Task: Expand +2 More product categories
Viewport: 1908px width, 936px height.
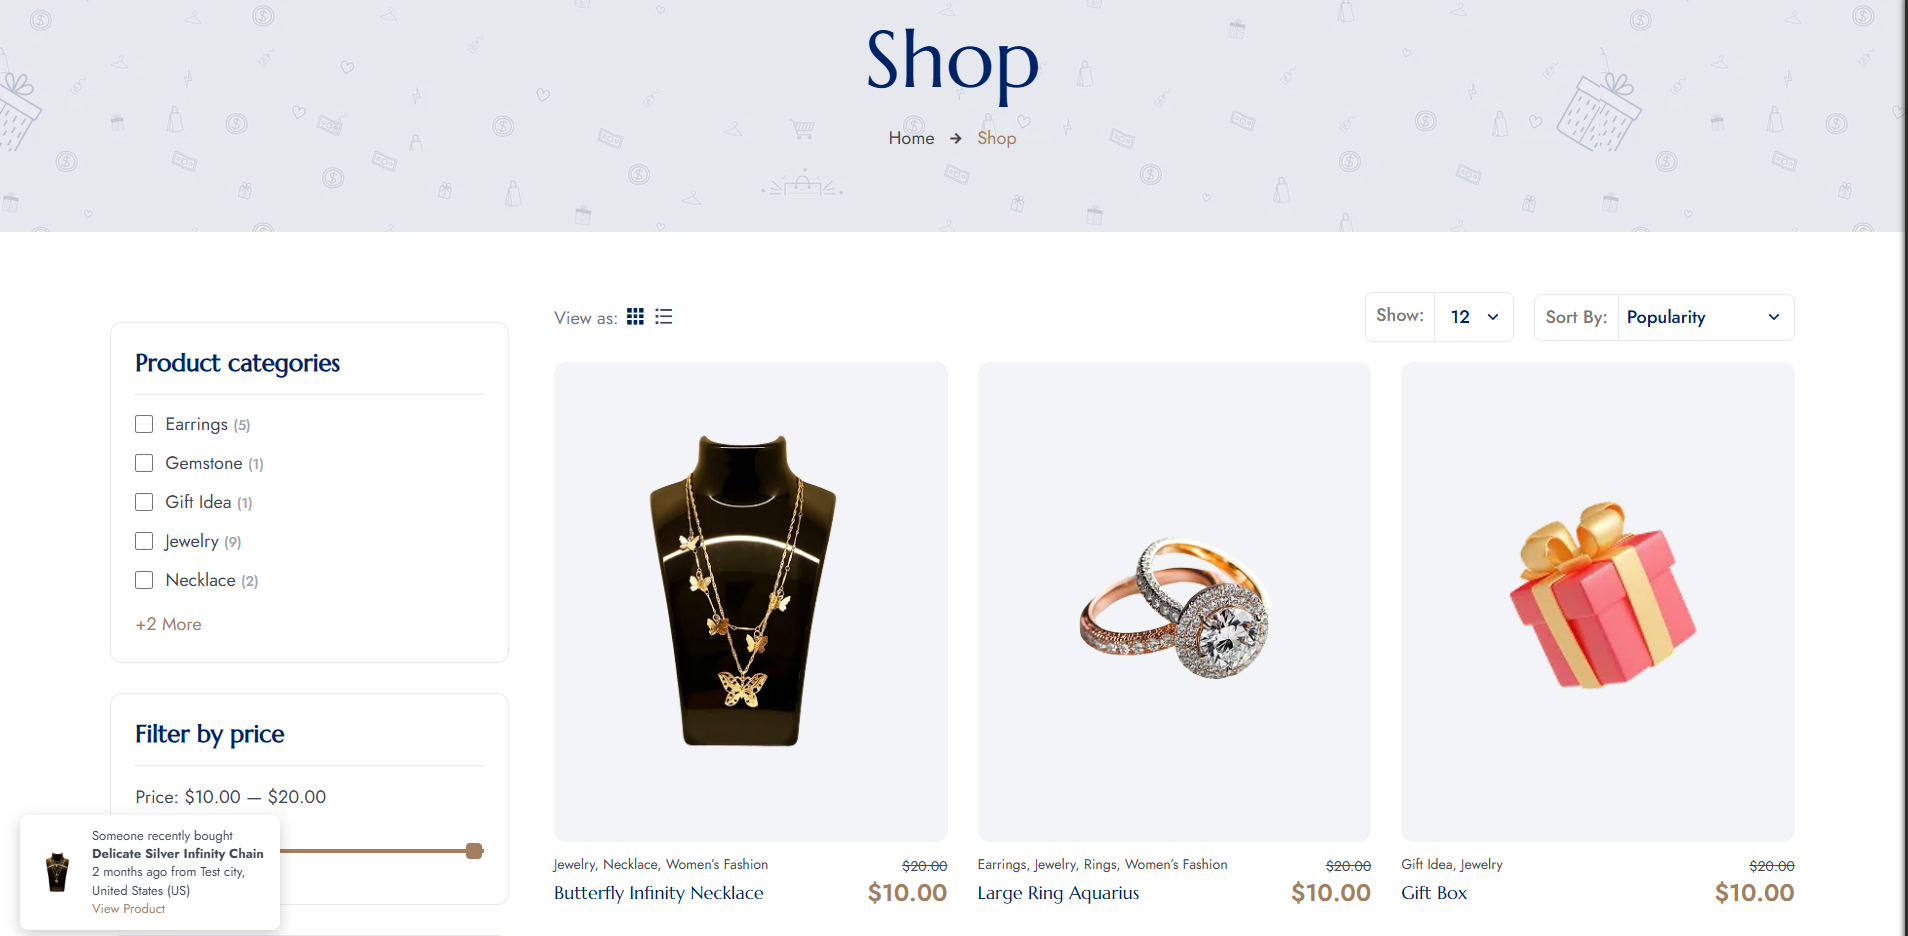Action: 168,624
